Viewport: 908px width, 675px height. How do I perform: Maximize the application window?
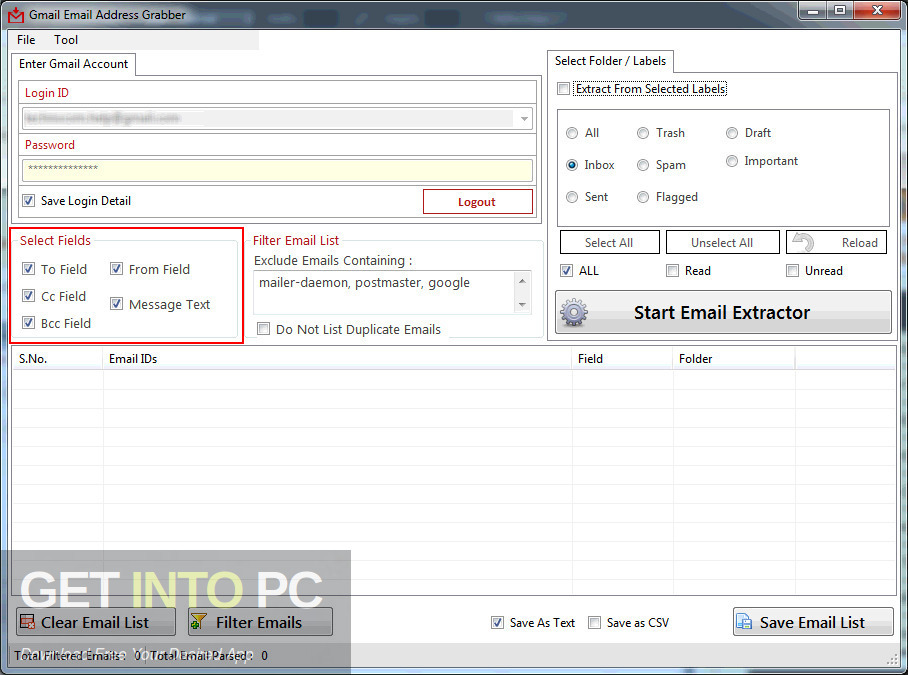tap(840, 10)
